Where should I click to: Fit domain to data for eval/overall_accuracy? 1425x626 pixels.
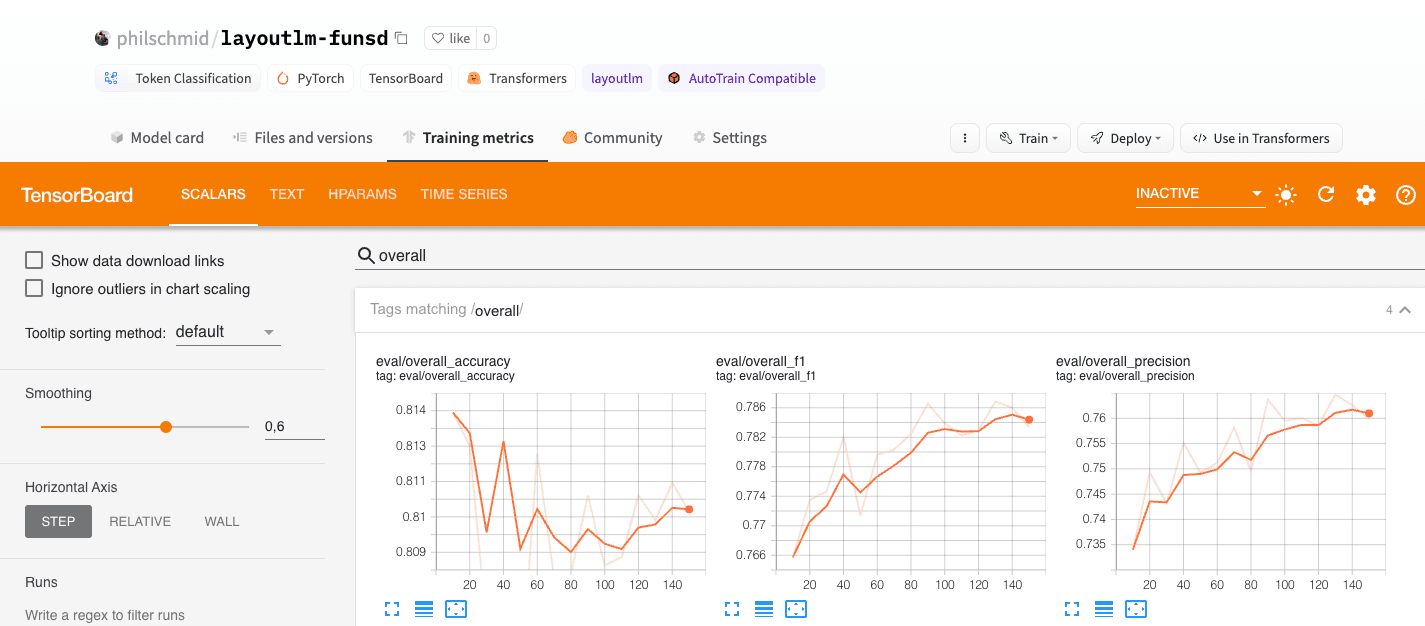click(456, 608)
